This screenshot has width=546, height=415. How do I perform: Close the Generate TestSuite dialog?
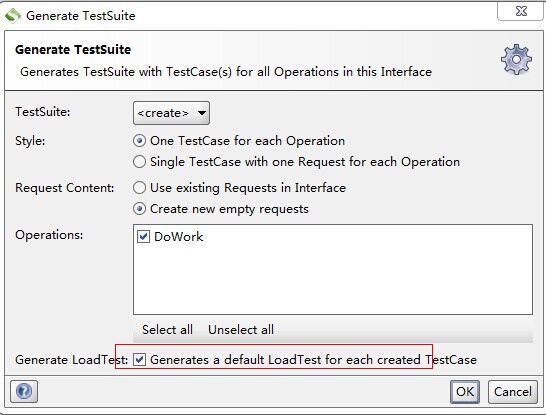[x=521, y=11]
